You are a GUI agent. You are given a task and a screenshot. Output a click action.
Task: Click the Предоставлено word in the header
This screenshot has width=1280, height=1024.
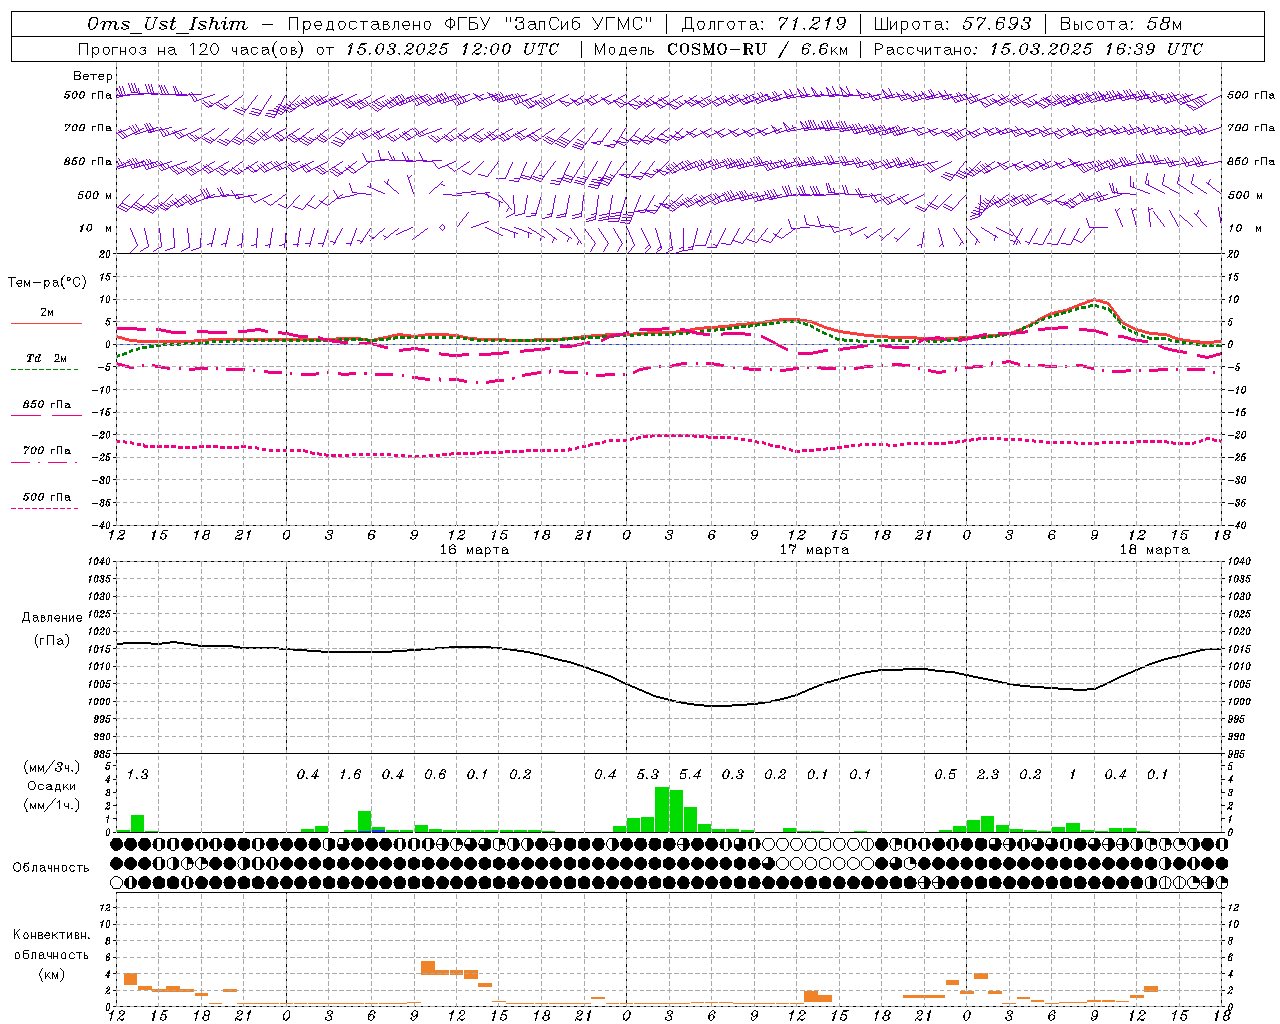tap(361, 24)
